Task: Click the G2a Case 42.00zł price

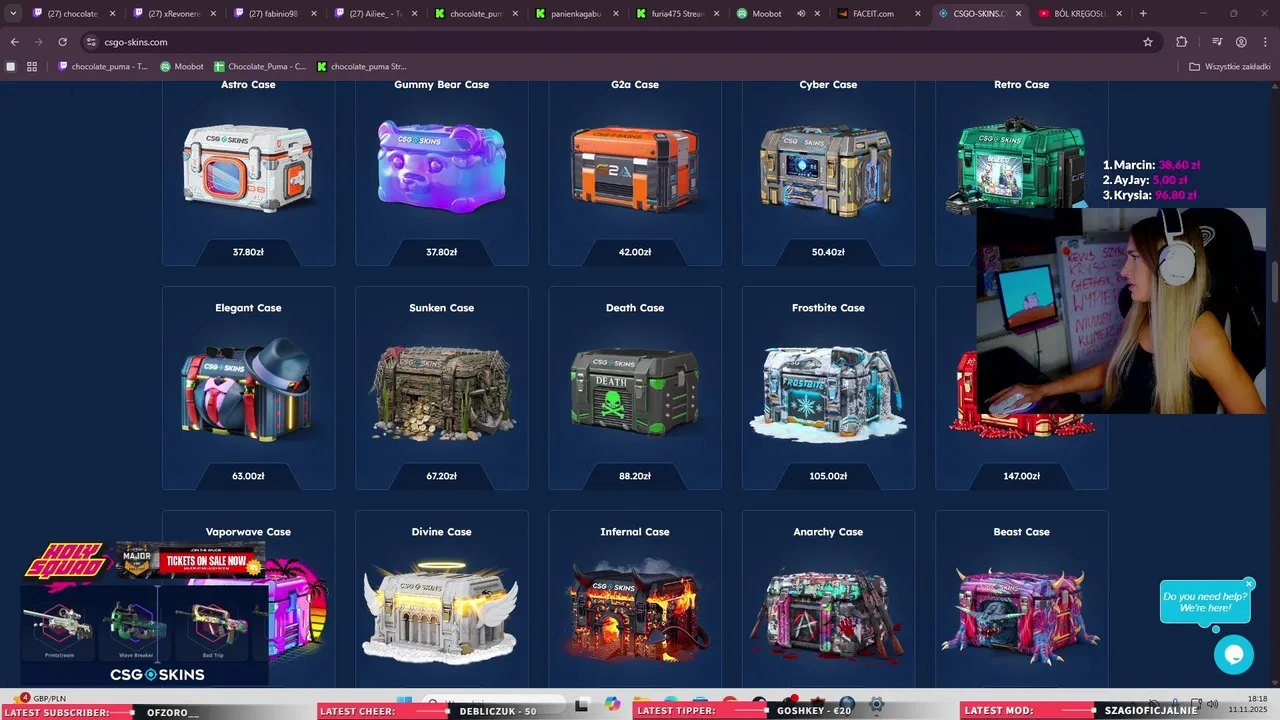Action: point(635,252)
